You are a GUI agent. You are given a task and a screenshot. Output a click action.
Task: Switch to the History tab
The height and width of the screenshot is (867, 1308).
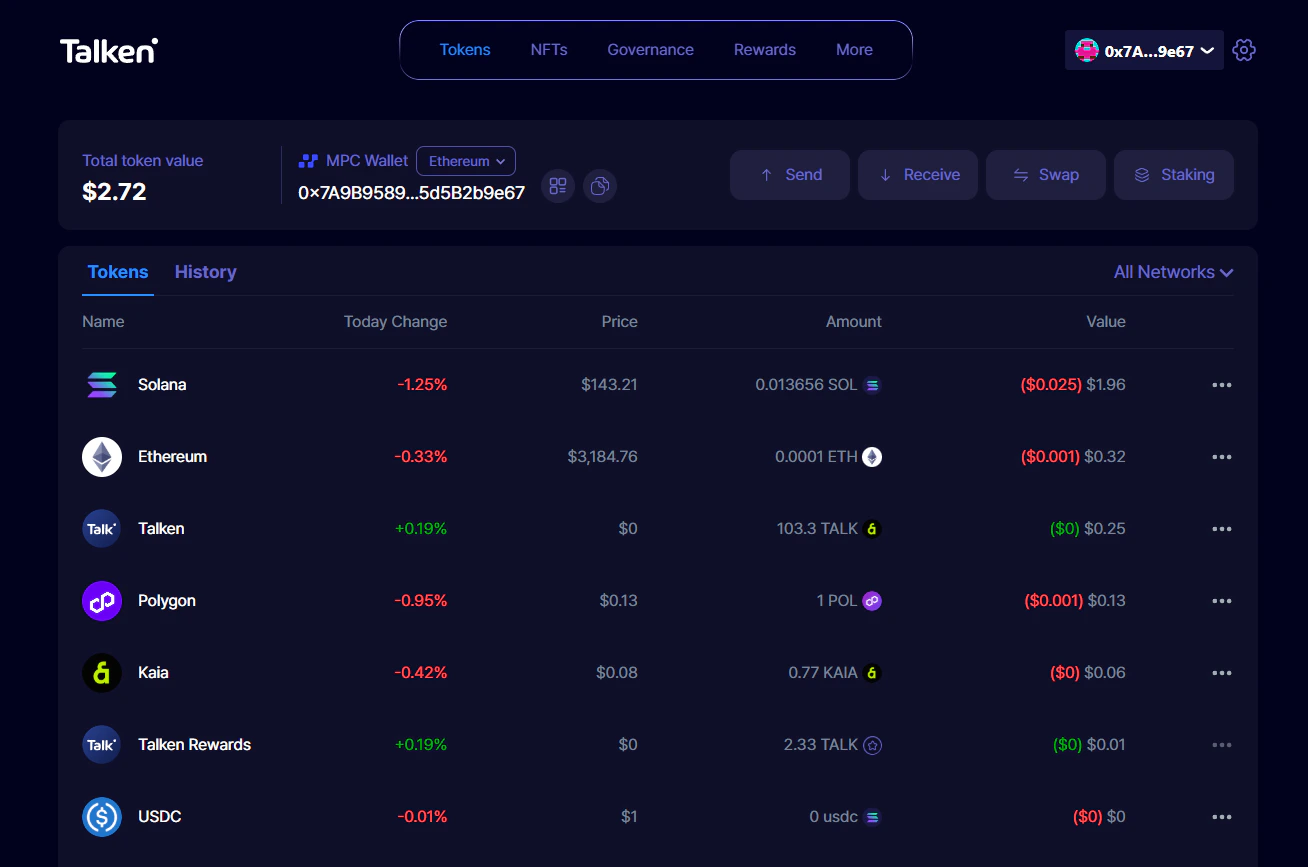point(205,272)
